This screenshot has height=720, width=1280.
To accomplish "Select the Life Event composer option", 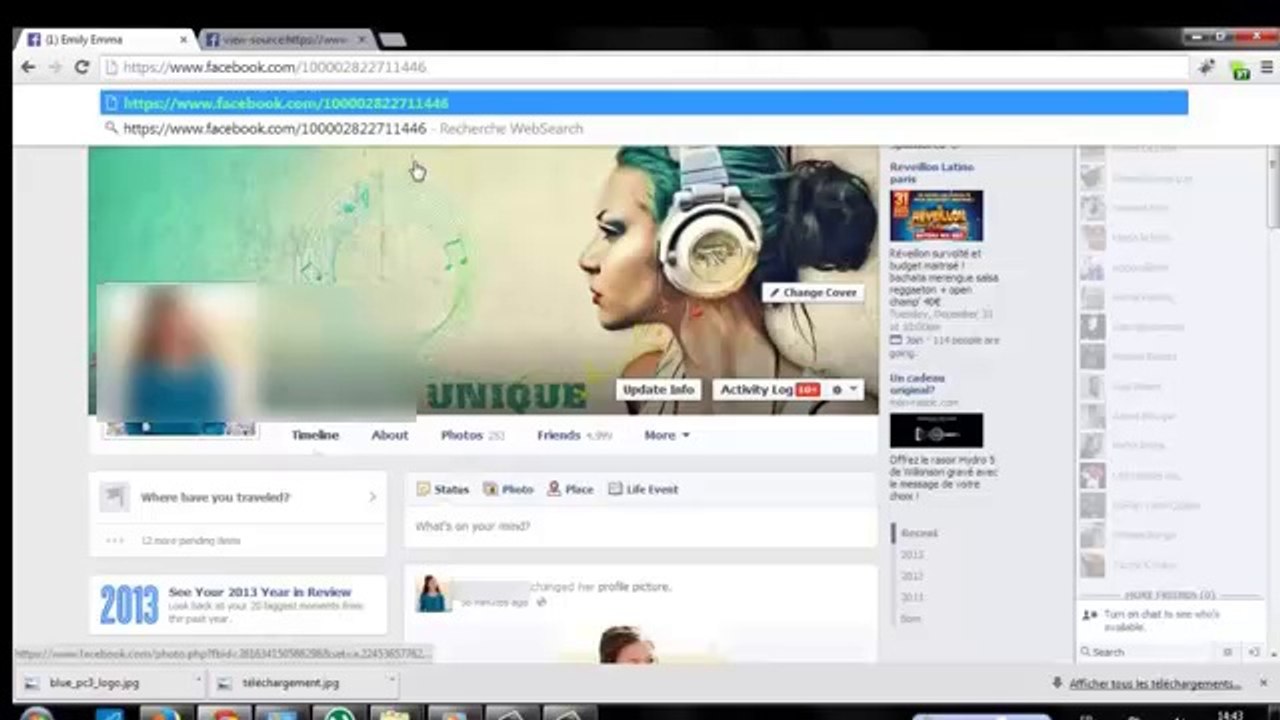I will click(643, 489).
